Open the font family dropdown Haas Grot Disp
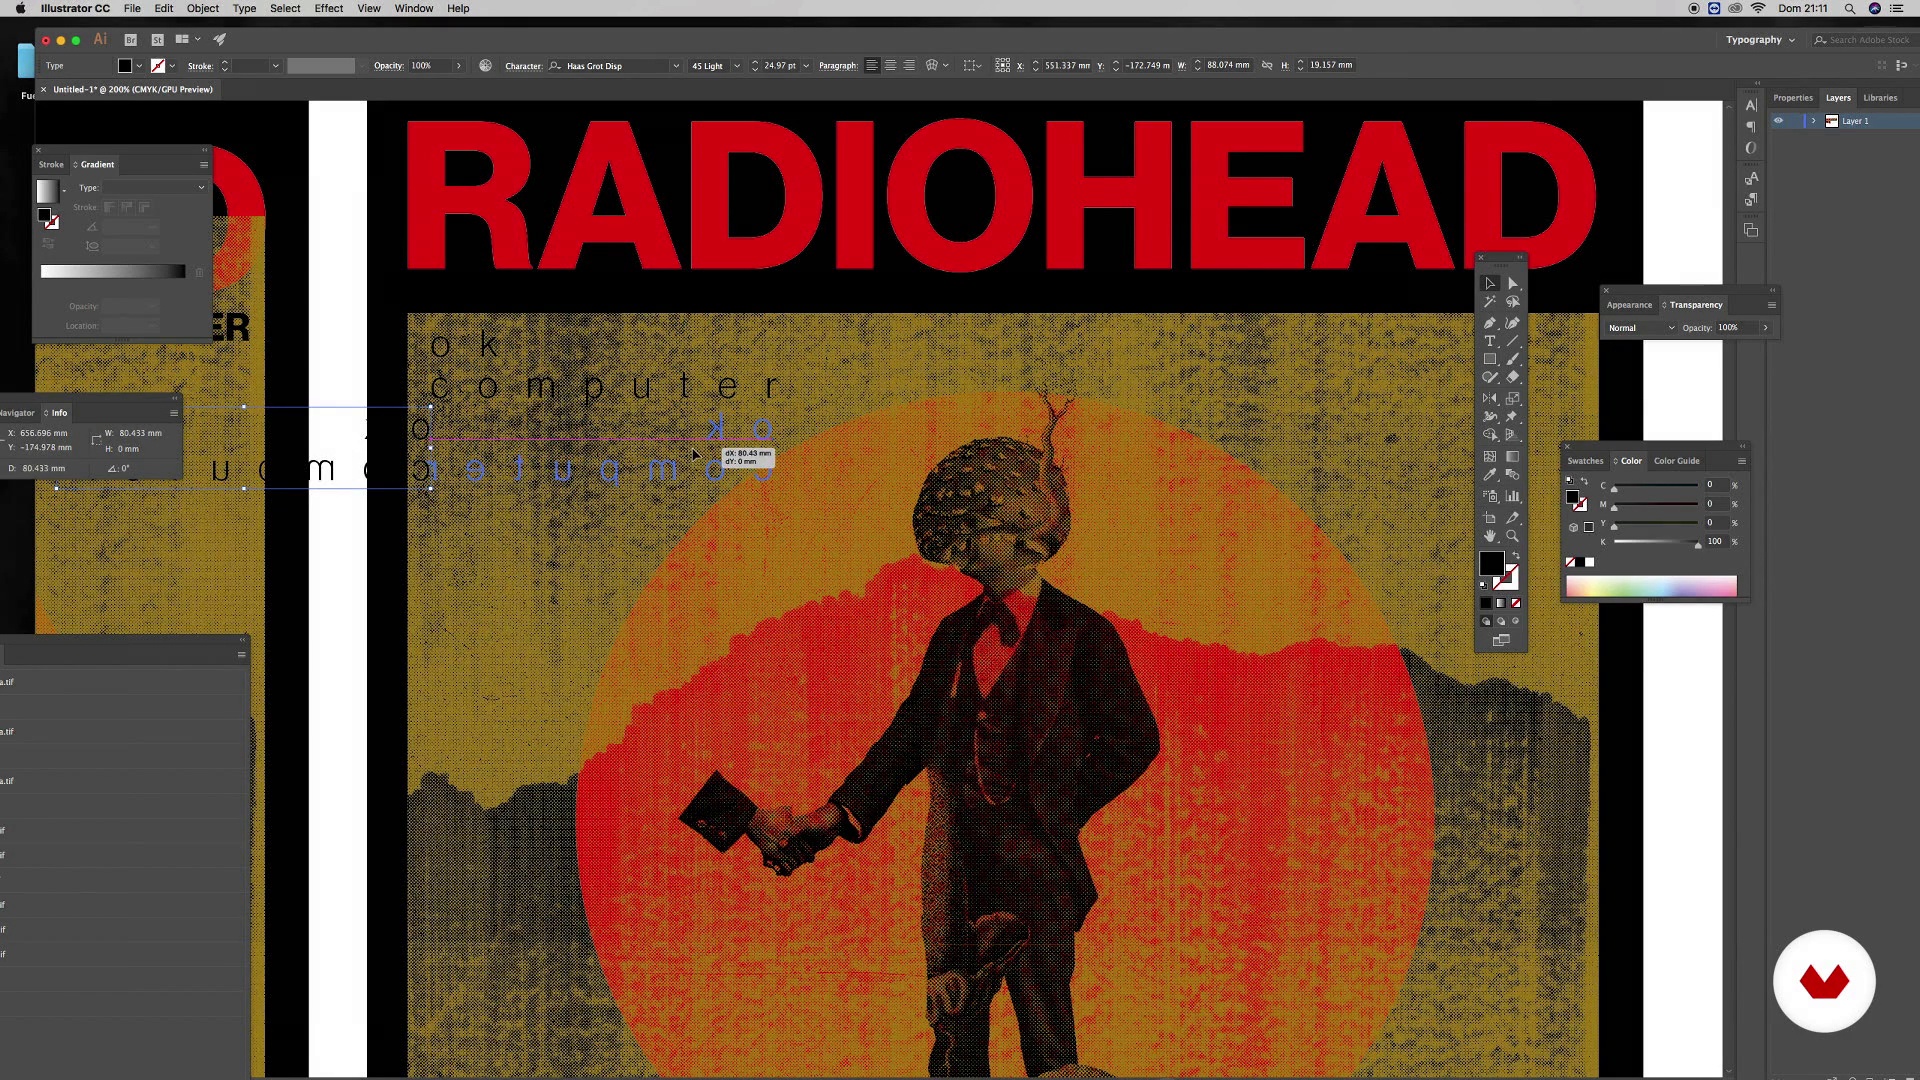The height and width of the screenshot is (1080, 1920). (x=676, y=66)
